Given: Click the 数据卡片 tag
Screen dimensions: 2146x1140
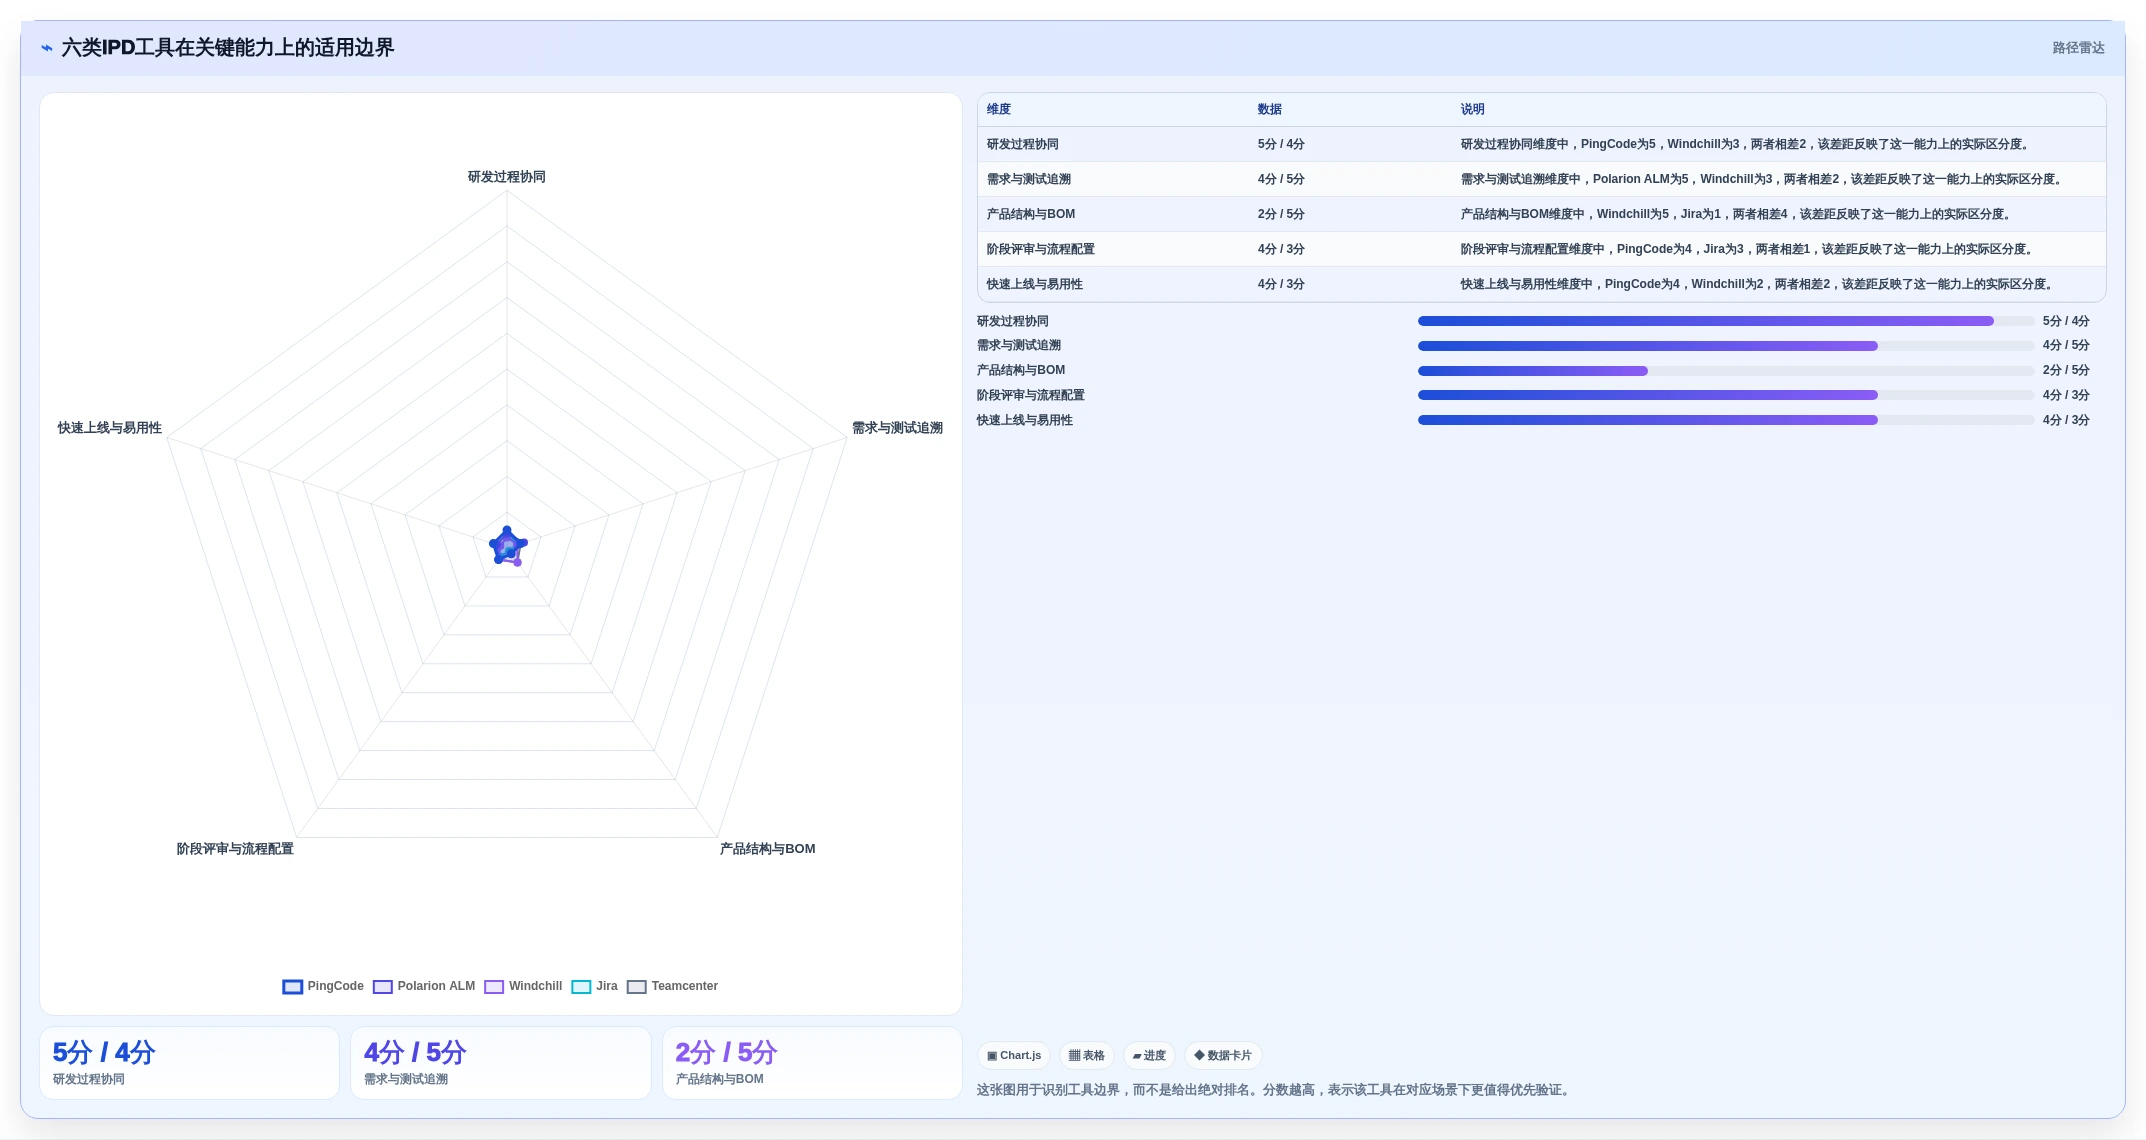Looking at the screenshot, I should [x=1223, y=1056].
